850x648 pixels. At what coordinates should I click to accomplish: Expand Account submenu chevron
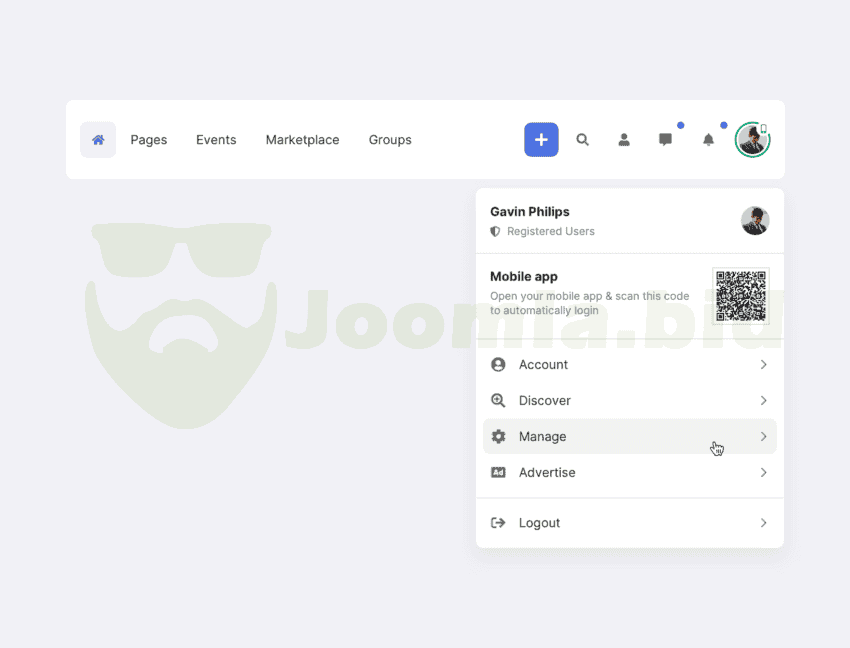(x=763, y=365)
